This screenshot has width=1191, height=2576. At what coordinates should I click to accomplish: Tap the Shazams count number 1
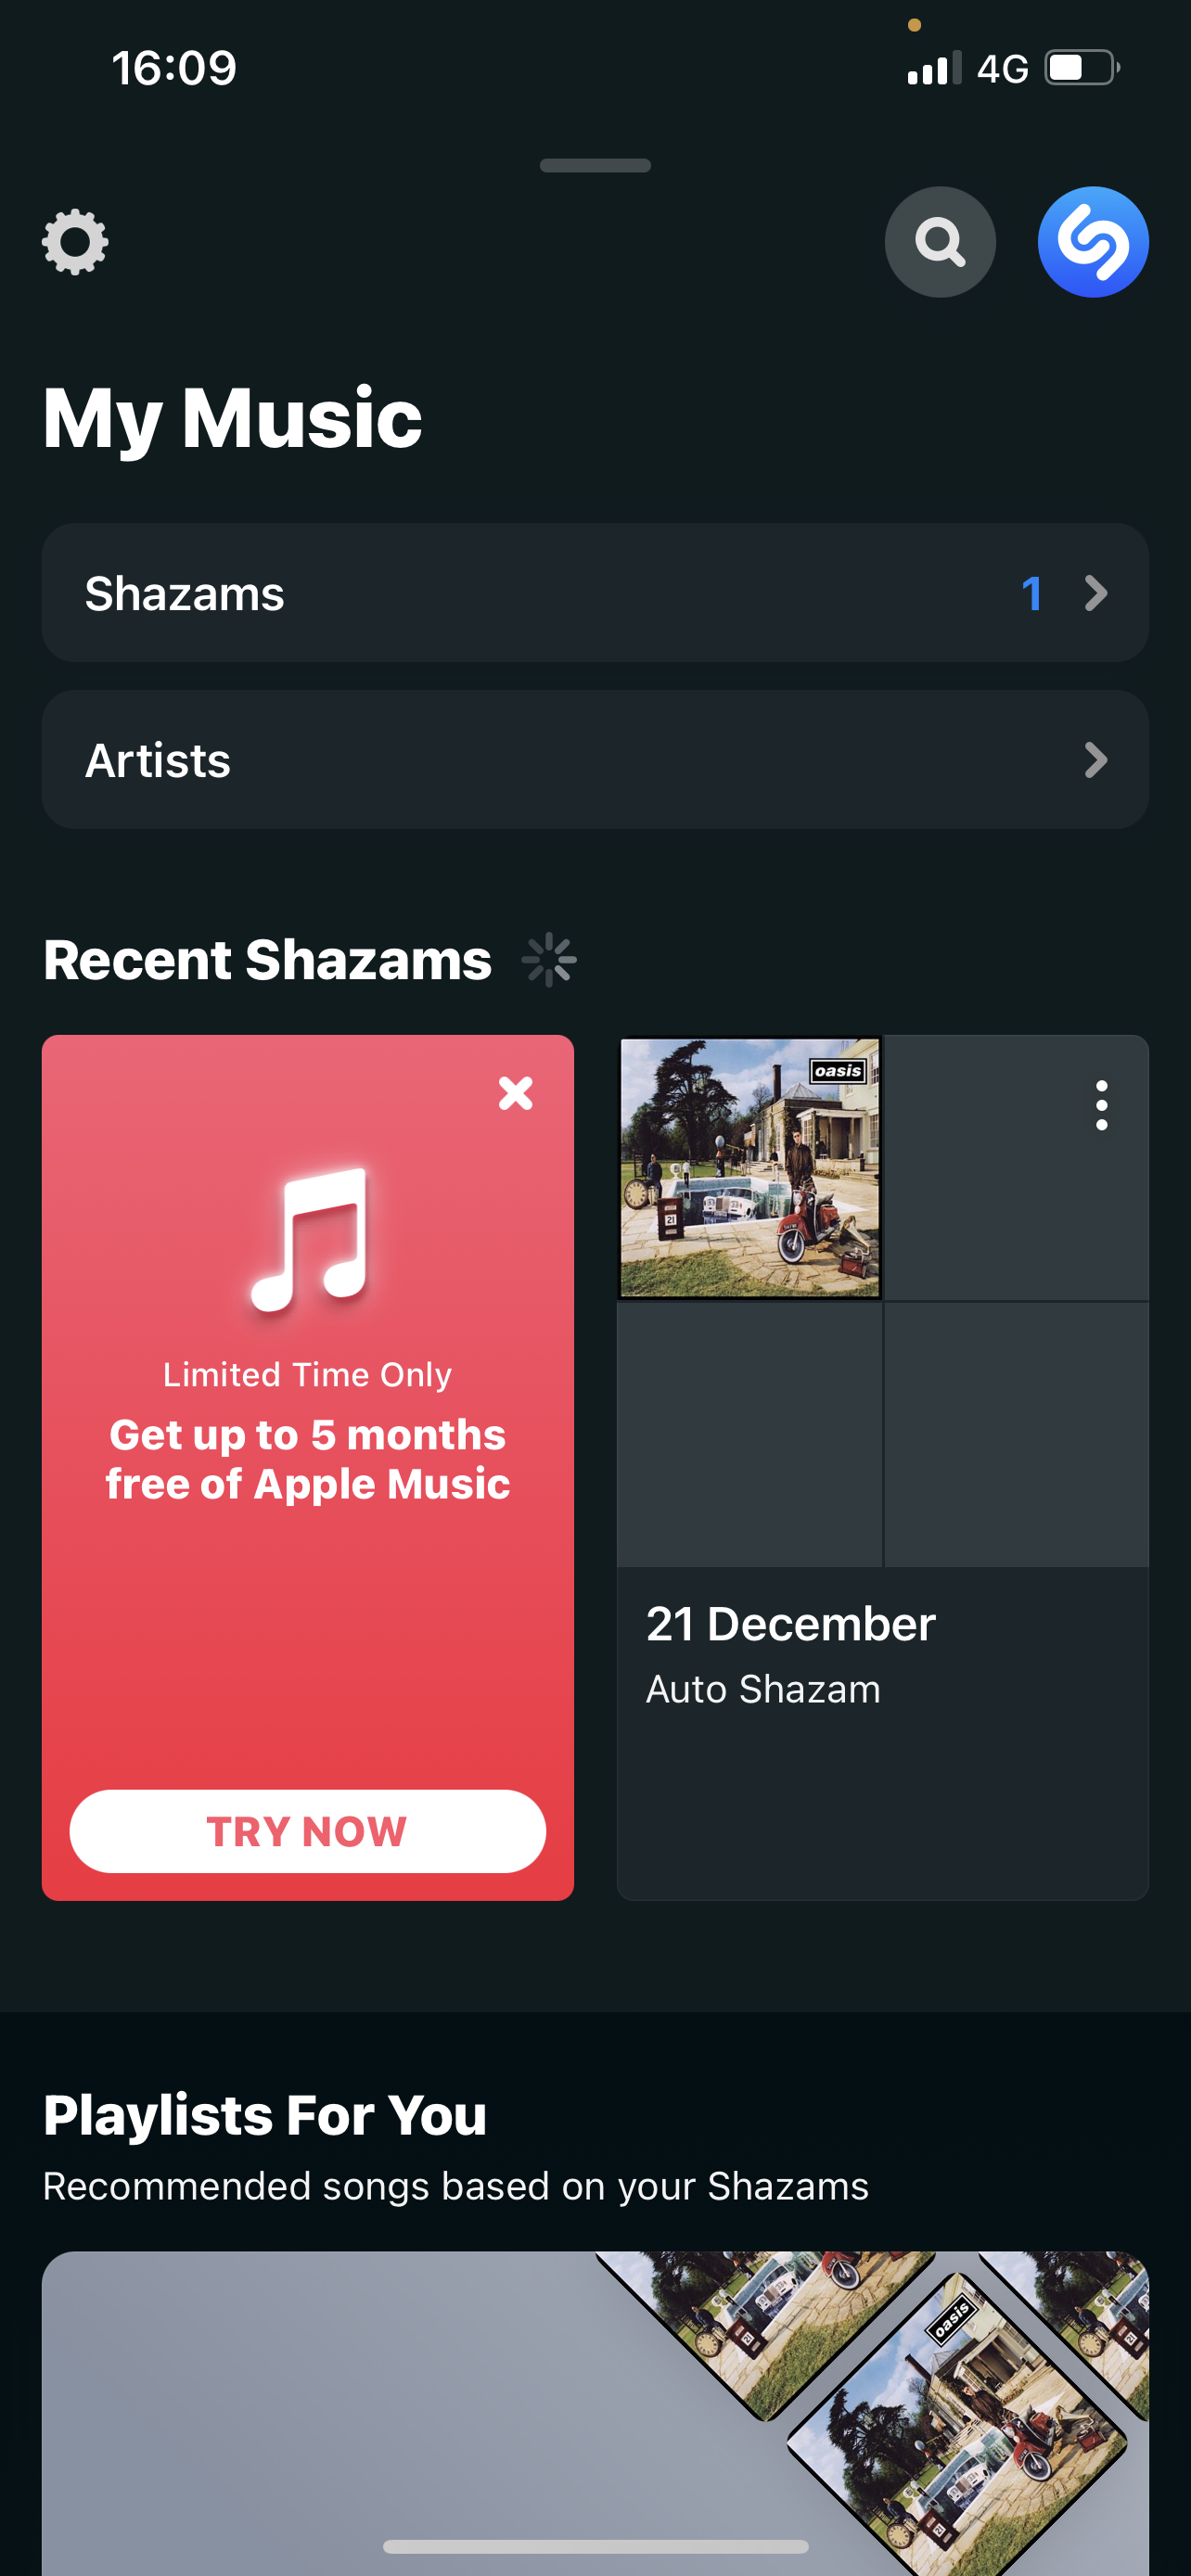tap(1032, 594)
